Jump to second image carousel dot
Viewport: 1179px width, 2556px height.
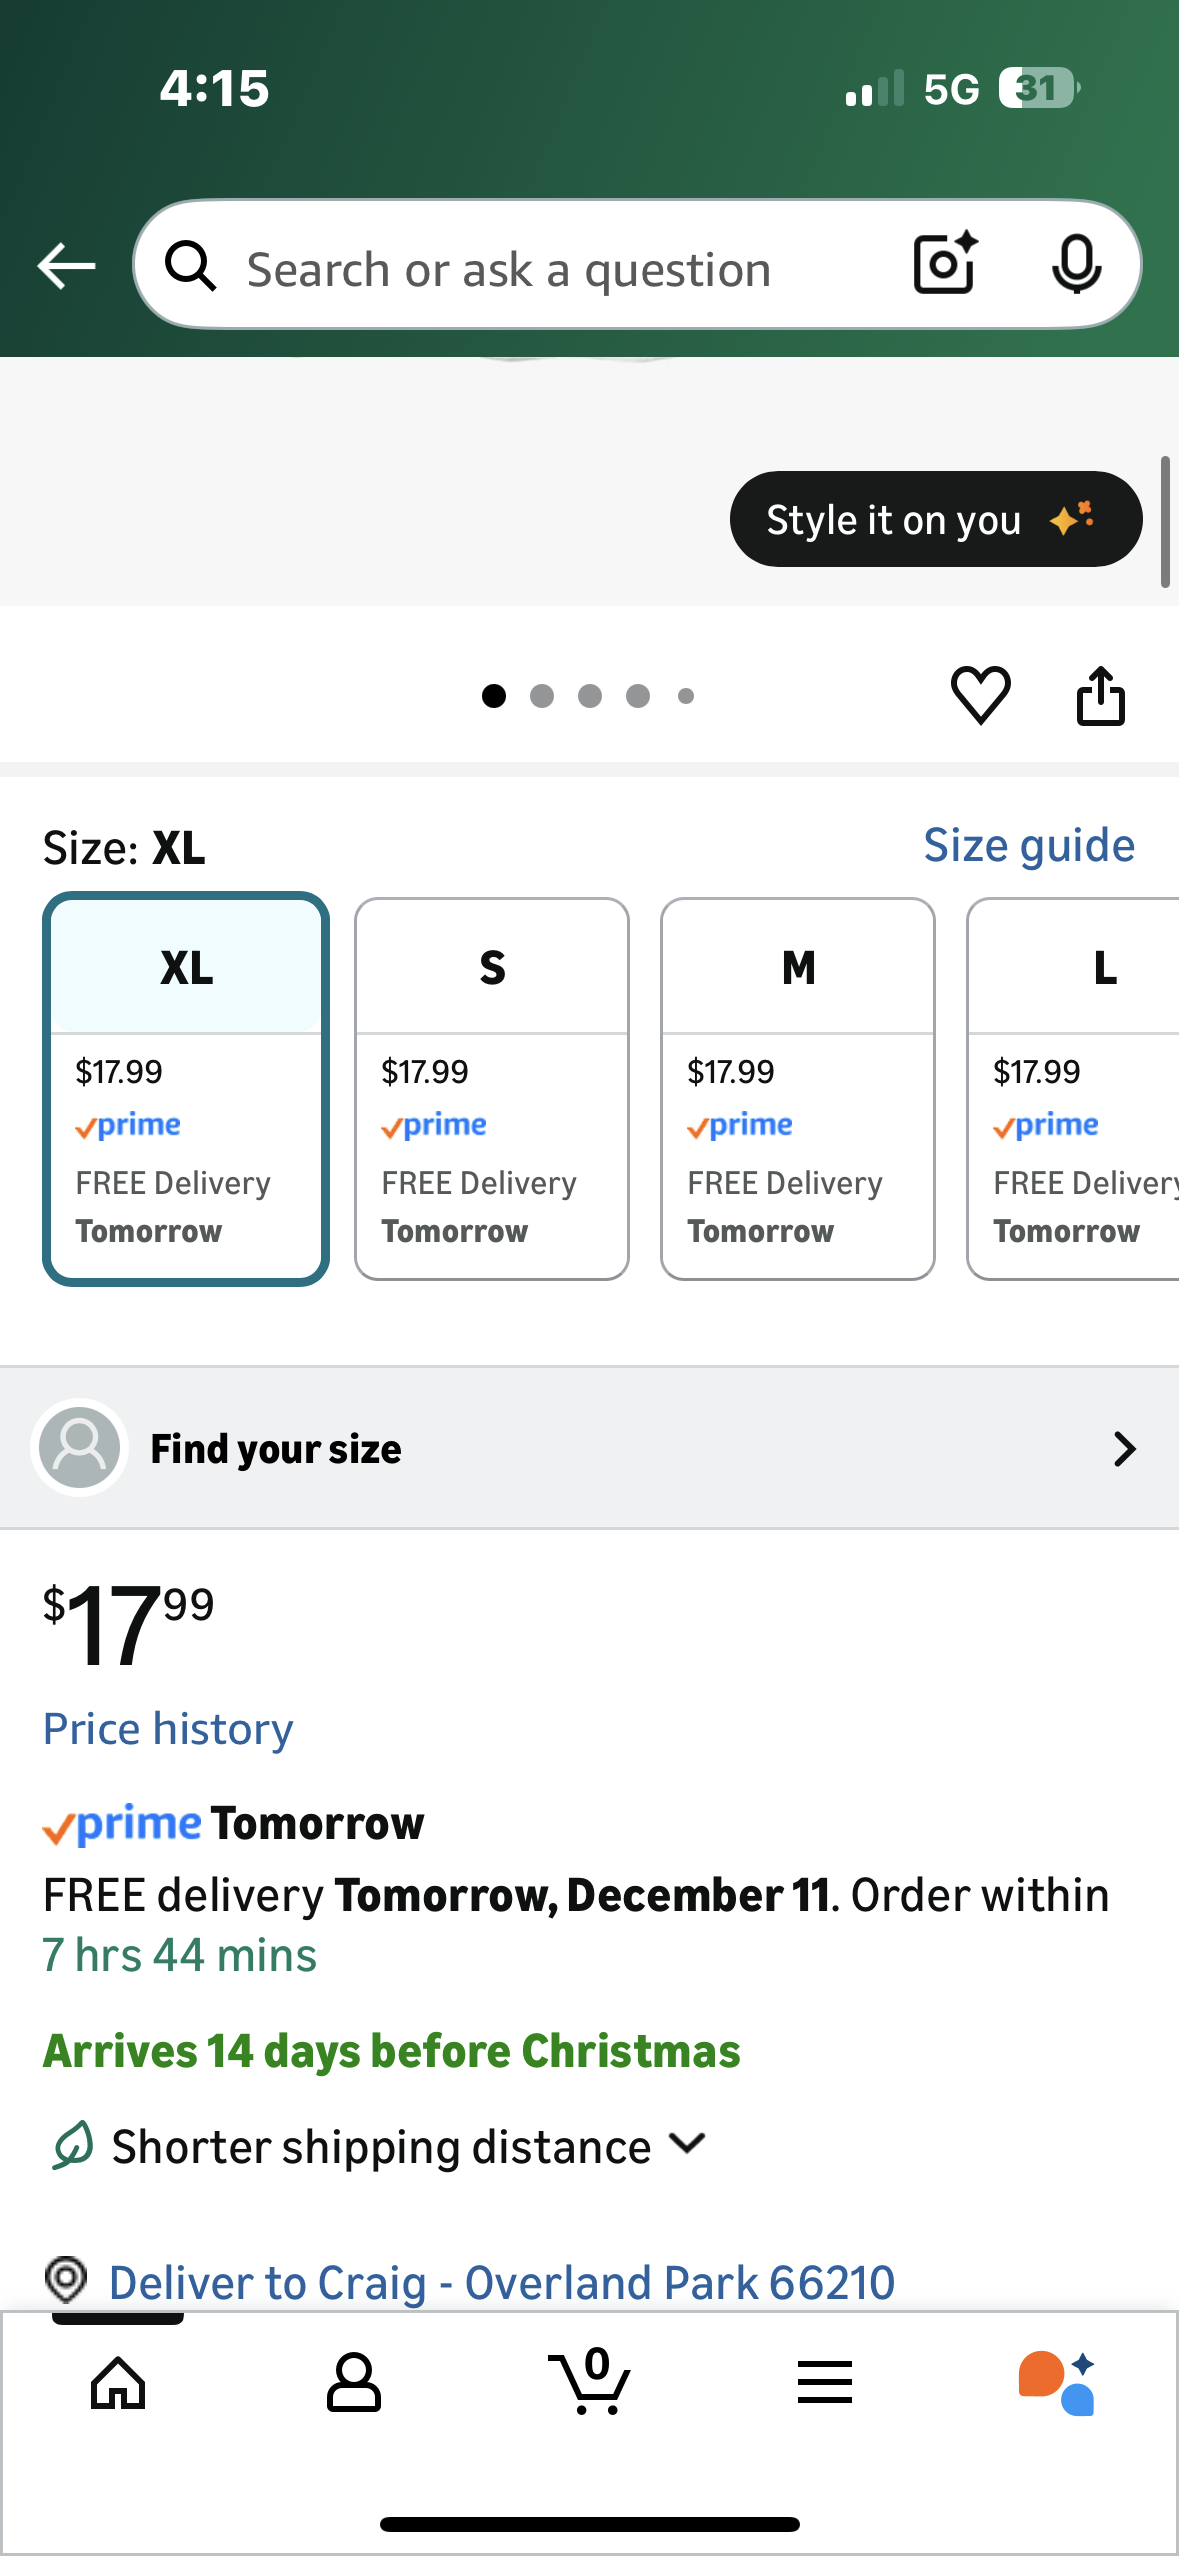(542, 696)
